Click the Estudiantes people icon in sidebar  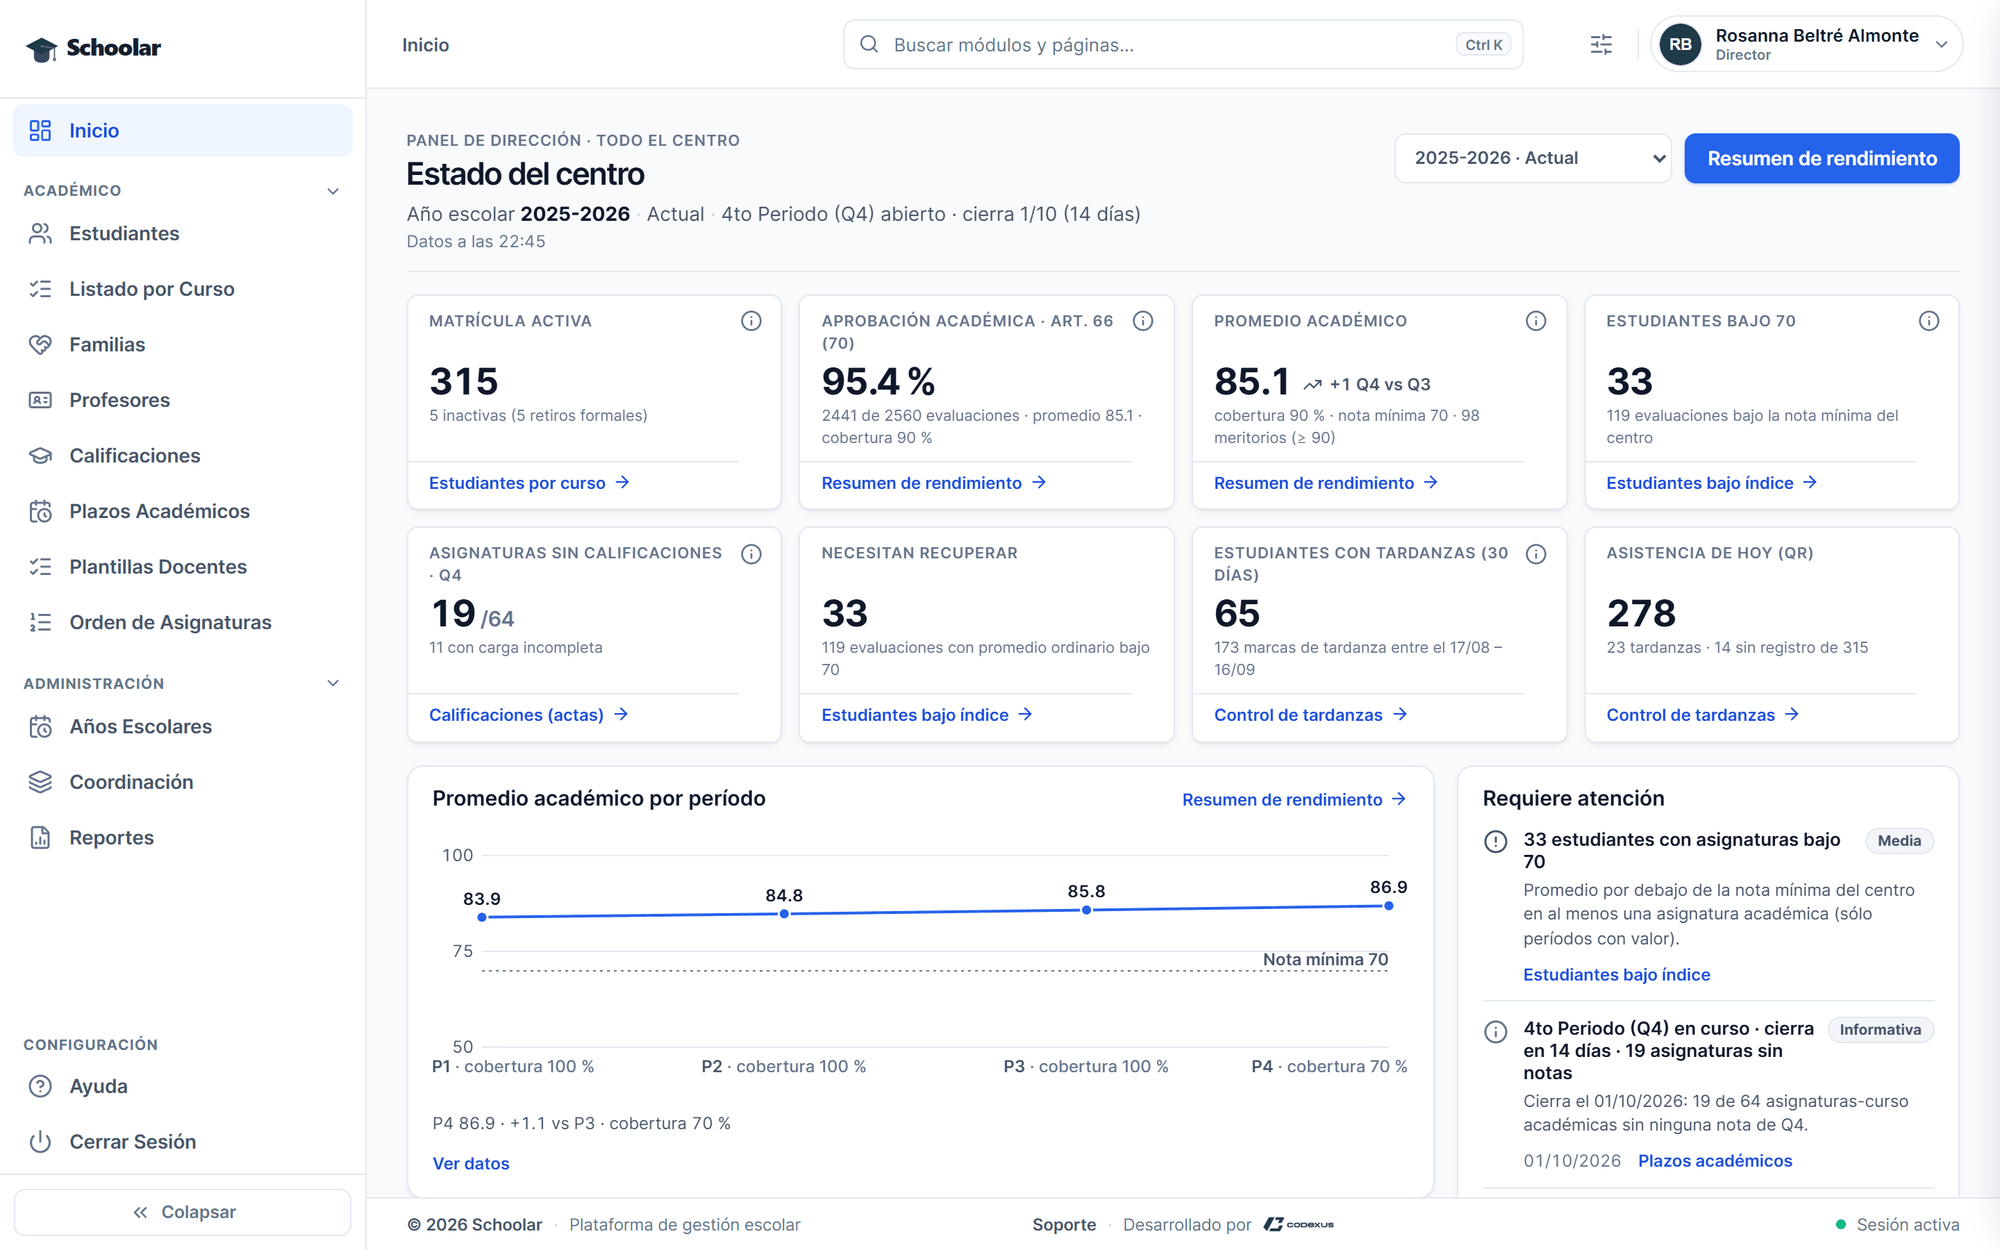(x=40, y=234)
